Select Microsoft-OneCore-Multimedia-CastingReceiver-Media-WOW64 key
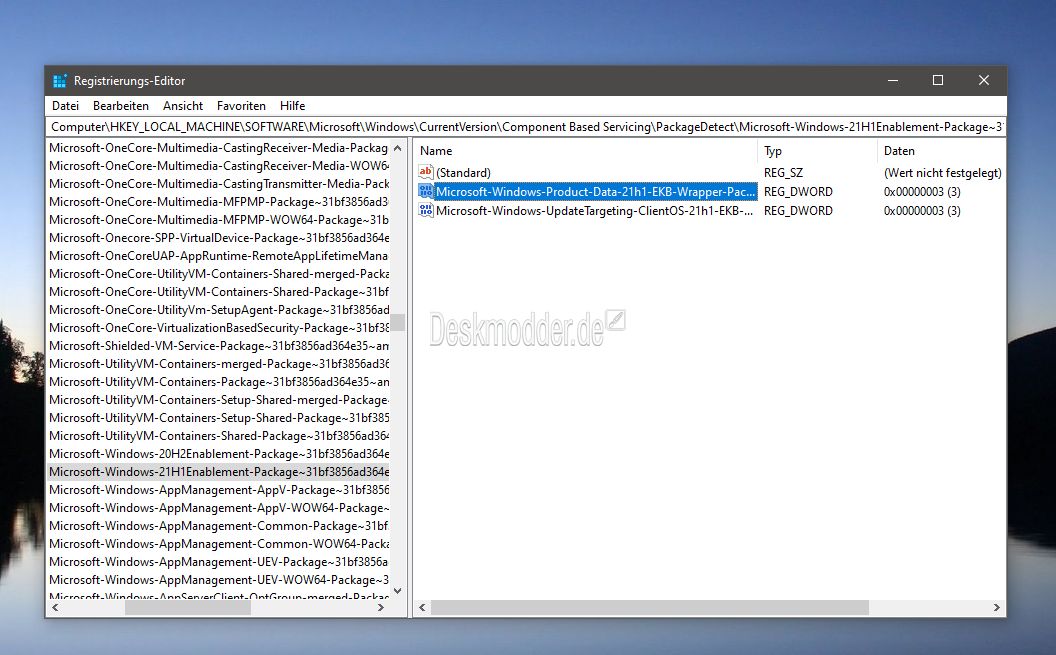 pyautogui.click(x=219, y=166)
